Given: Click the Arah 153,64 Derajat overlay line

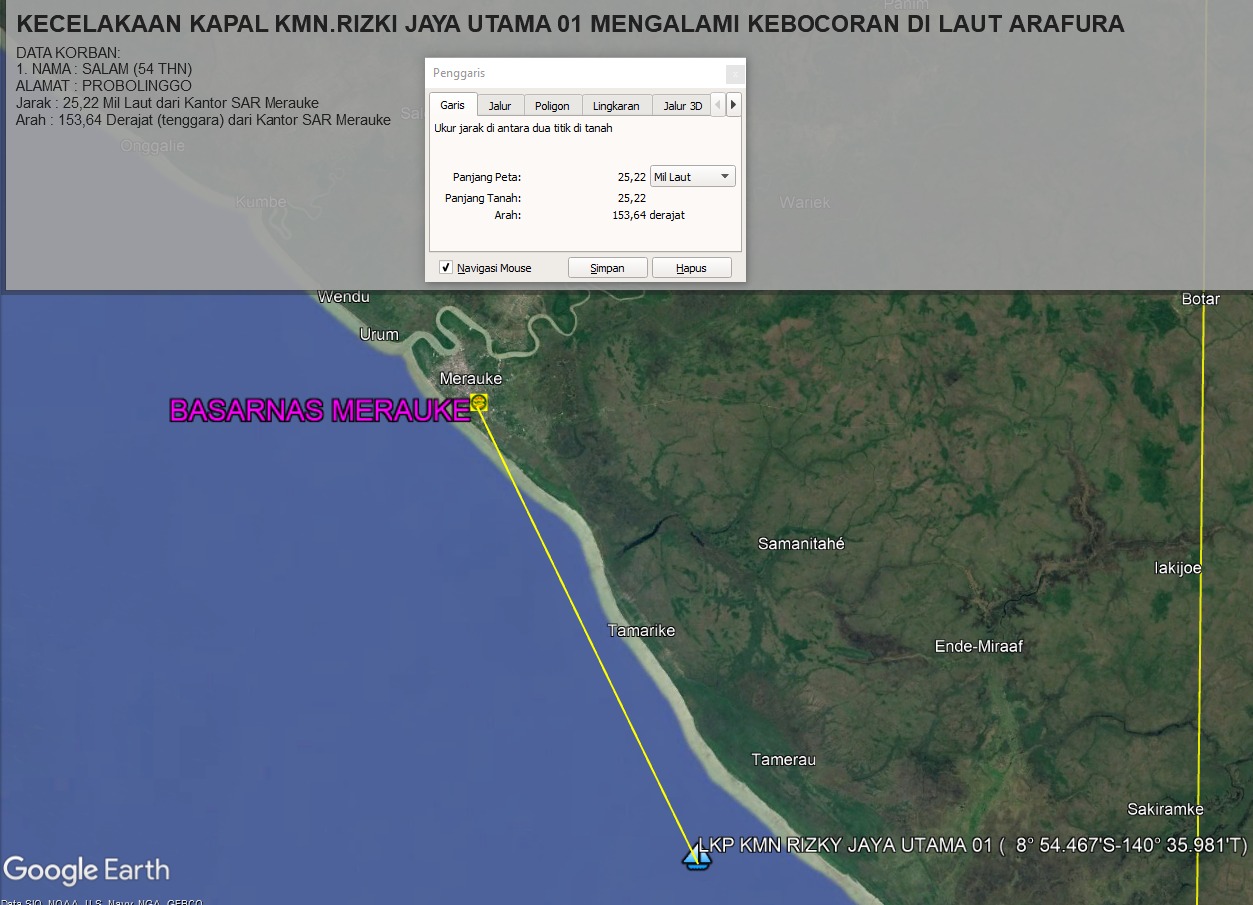Looking at the screenshot, I should (204, 120).
